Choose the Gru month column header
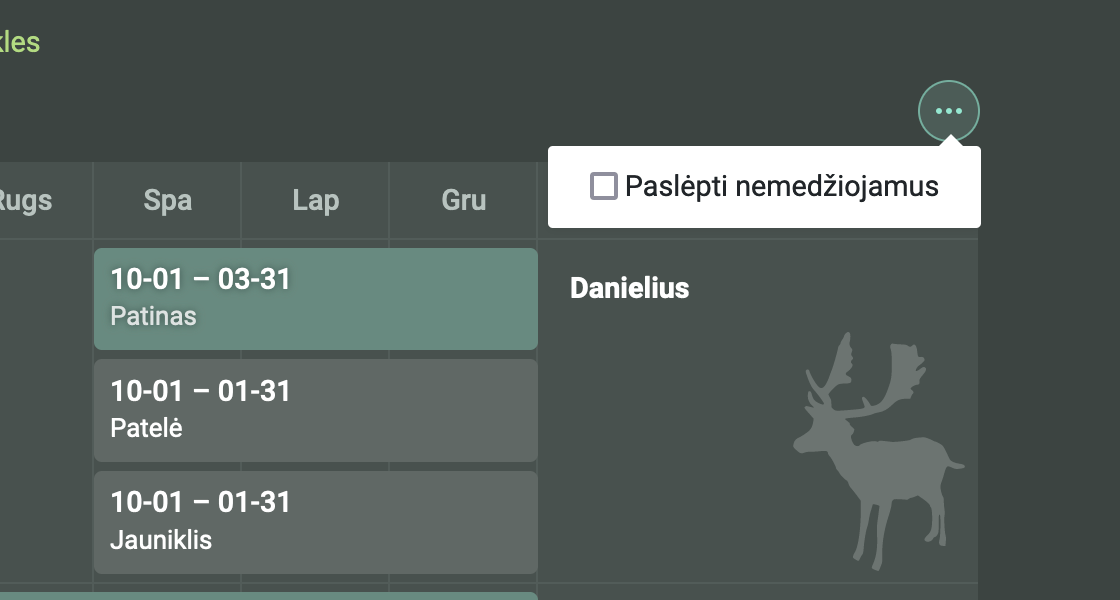The width and height of the screenshot is (1120, 600). point(463,200)
